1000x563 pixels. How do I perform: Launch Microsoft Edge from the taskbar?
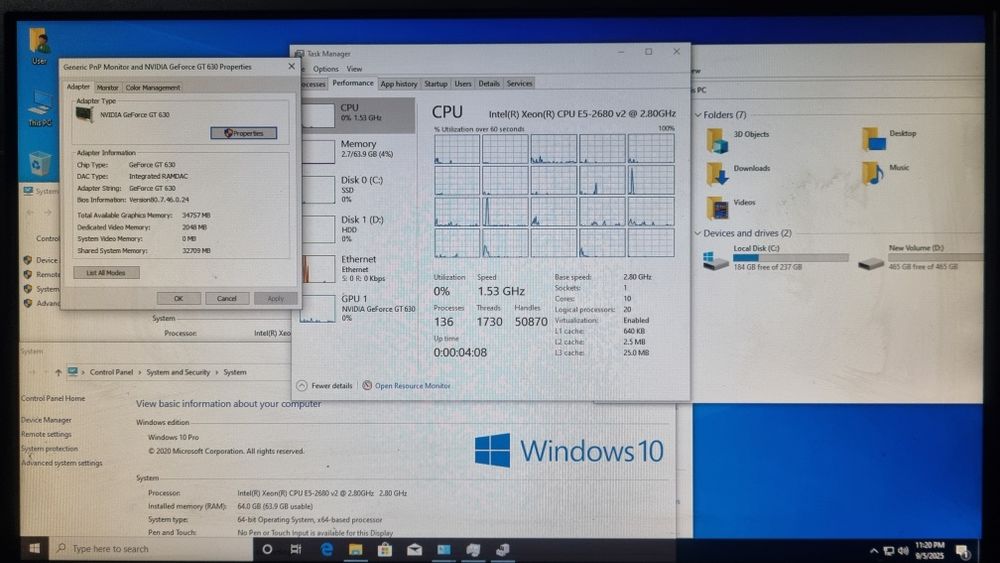327,549
